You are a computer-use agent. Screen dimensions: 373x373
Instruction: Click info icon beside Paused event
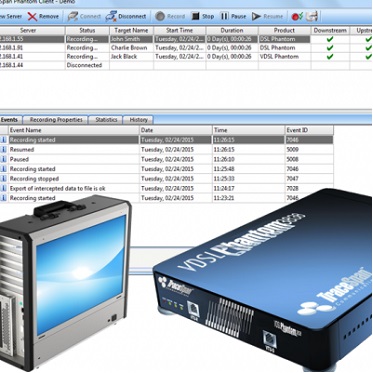coord(4,159)
